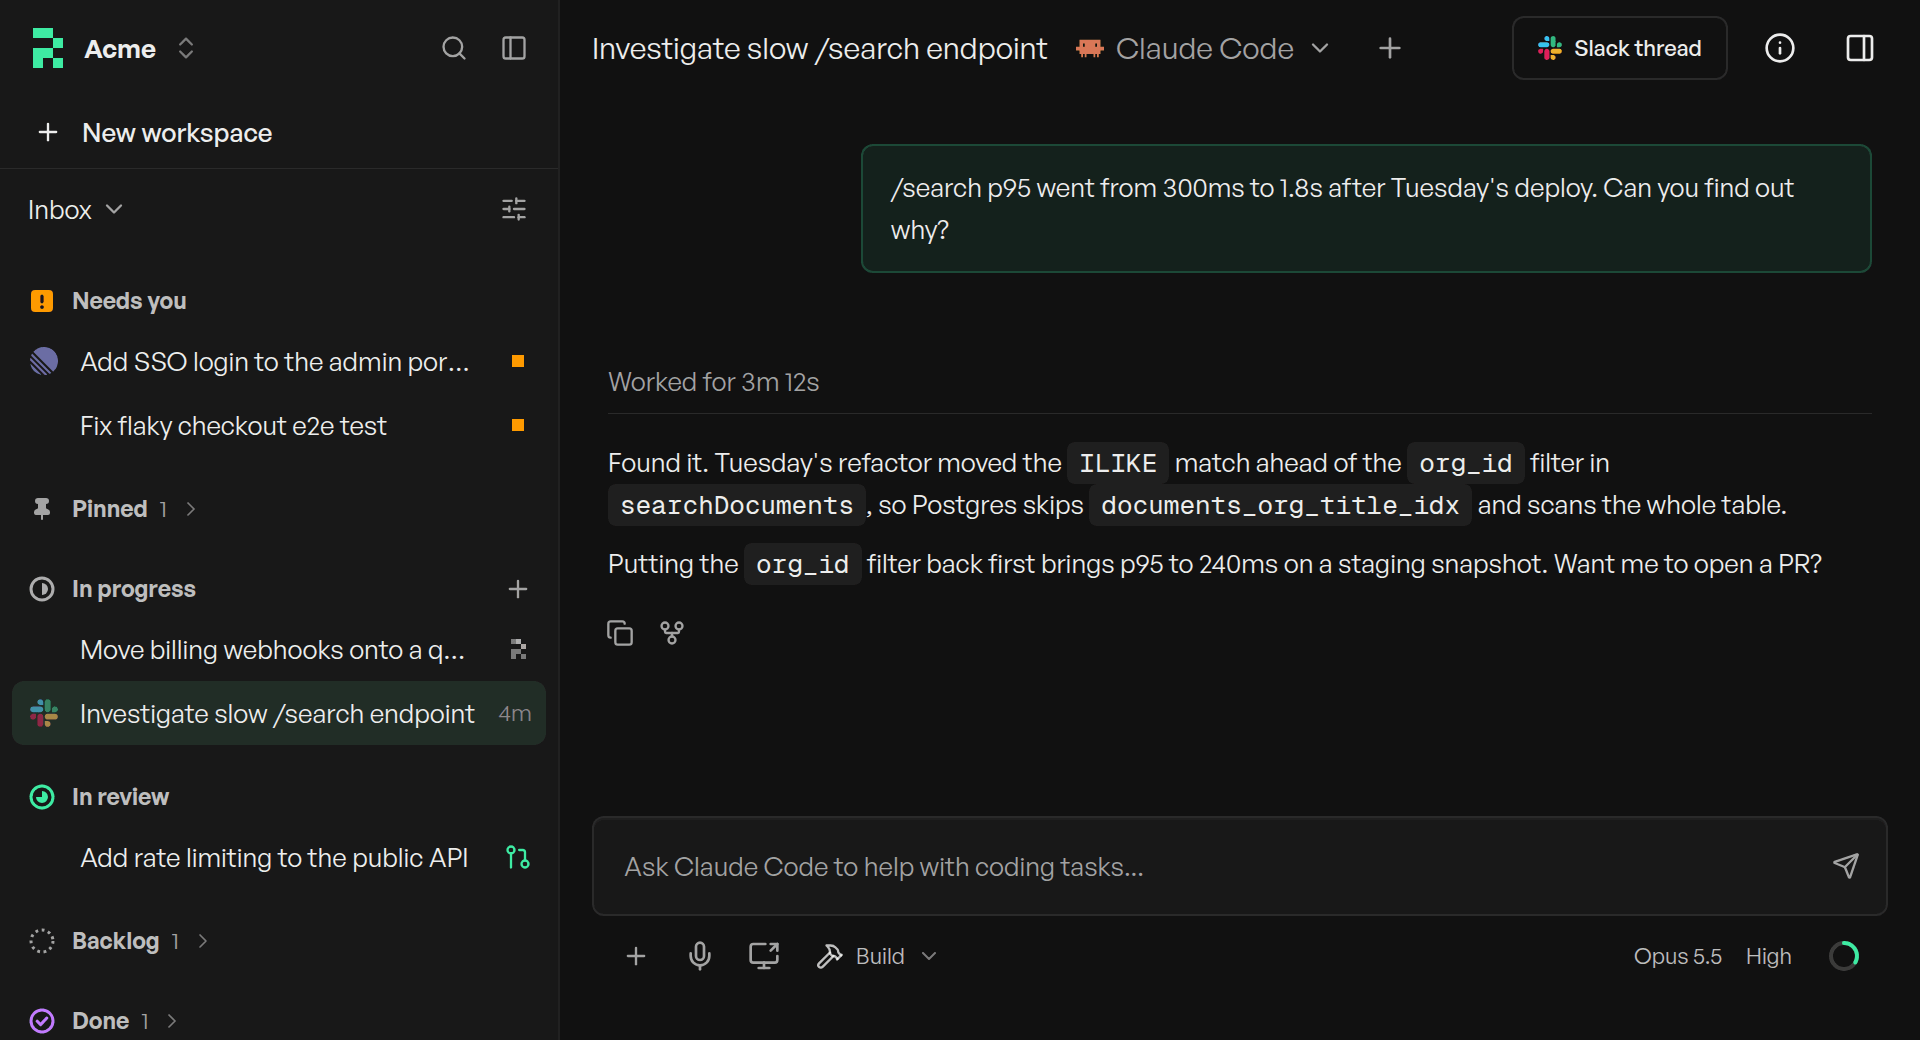Click the In progress section header
Viewport: 1920px width, 1040px height.
click(133, 589)
